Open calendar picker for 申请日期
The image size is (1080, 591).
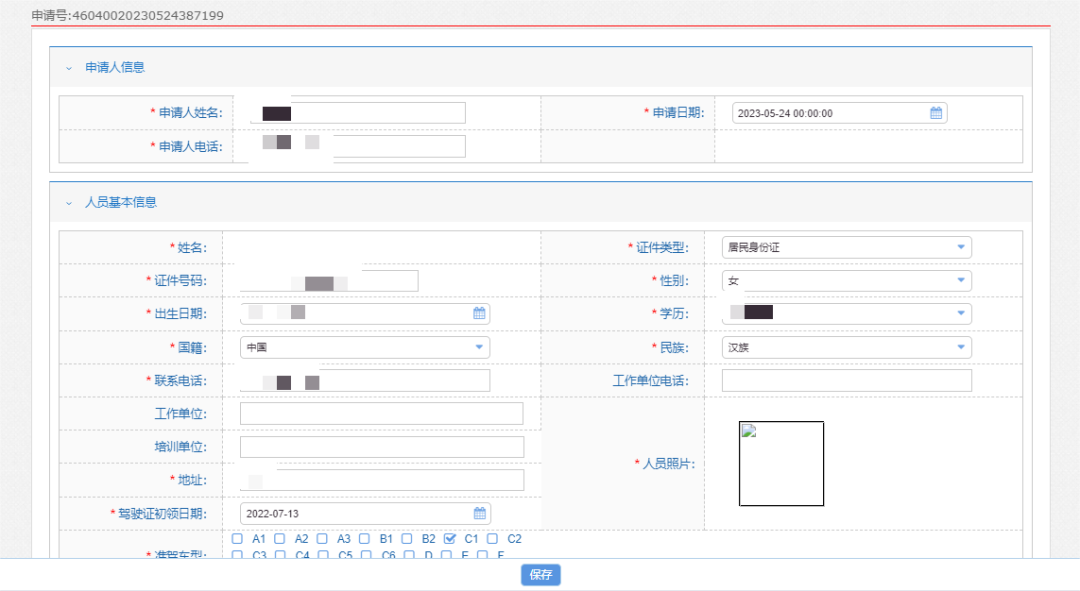point(935,113)
